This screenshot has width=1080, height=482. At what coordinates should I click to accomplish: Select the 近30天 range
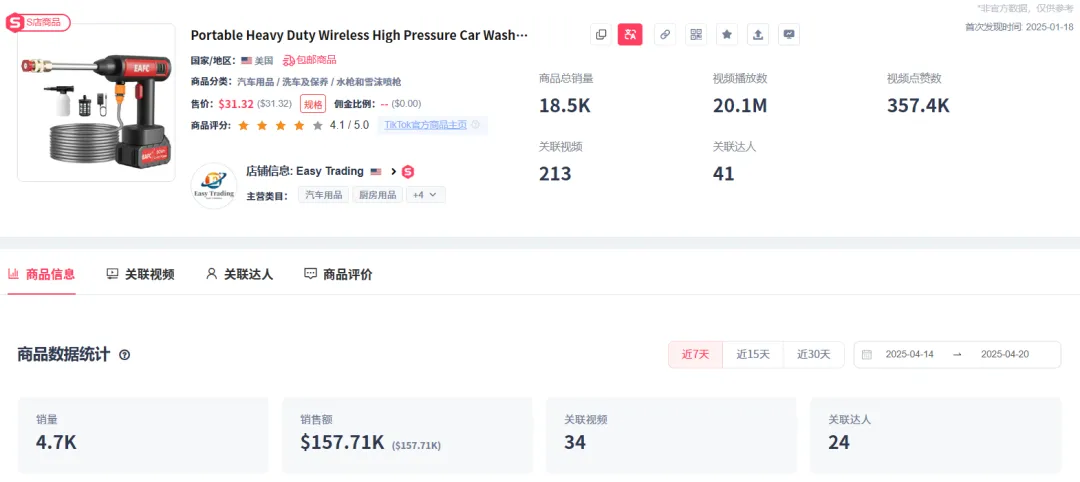click(x=813, y=355)
